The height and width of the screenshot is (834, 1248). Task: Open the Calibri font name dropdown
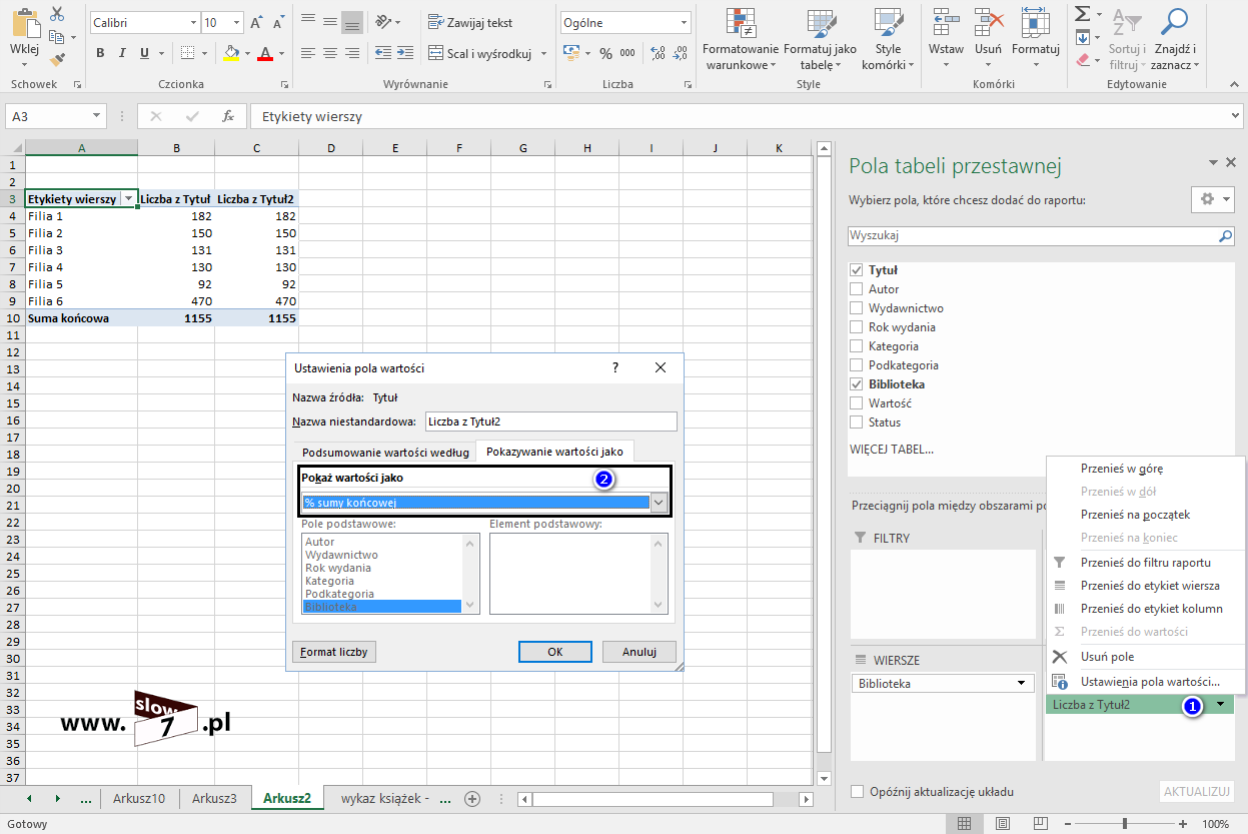(192, 22)
